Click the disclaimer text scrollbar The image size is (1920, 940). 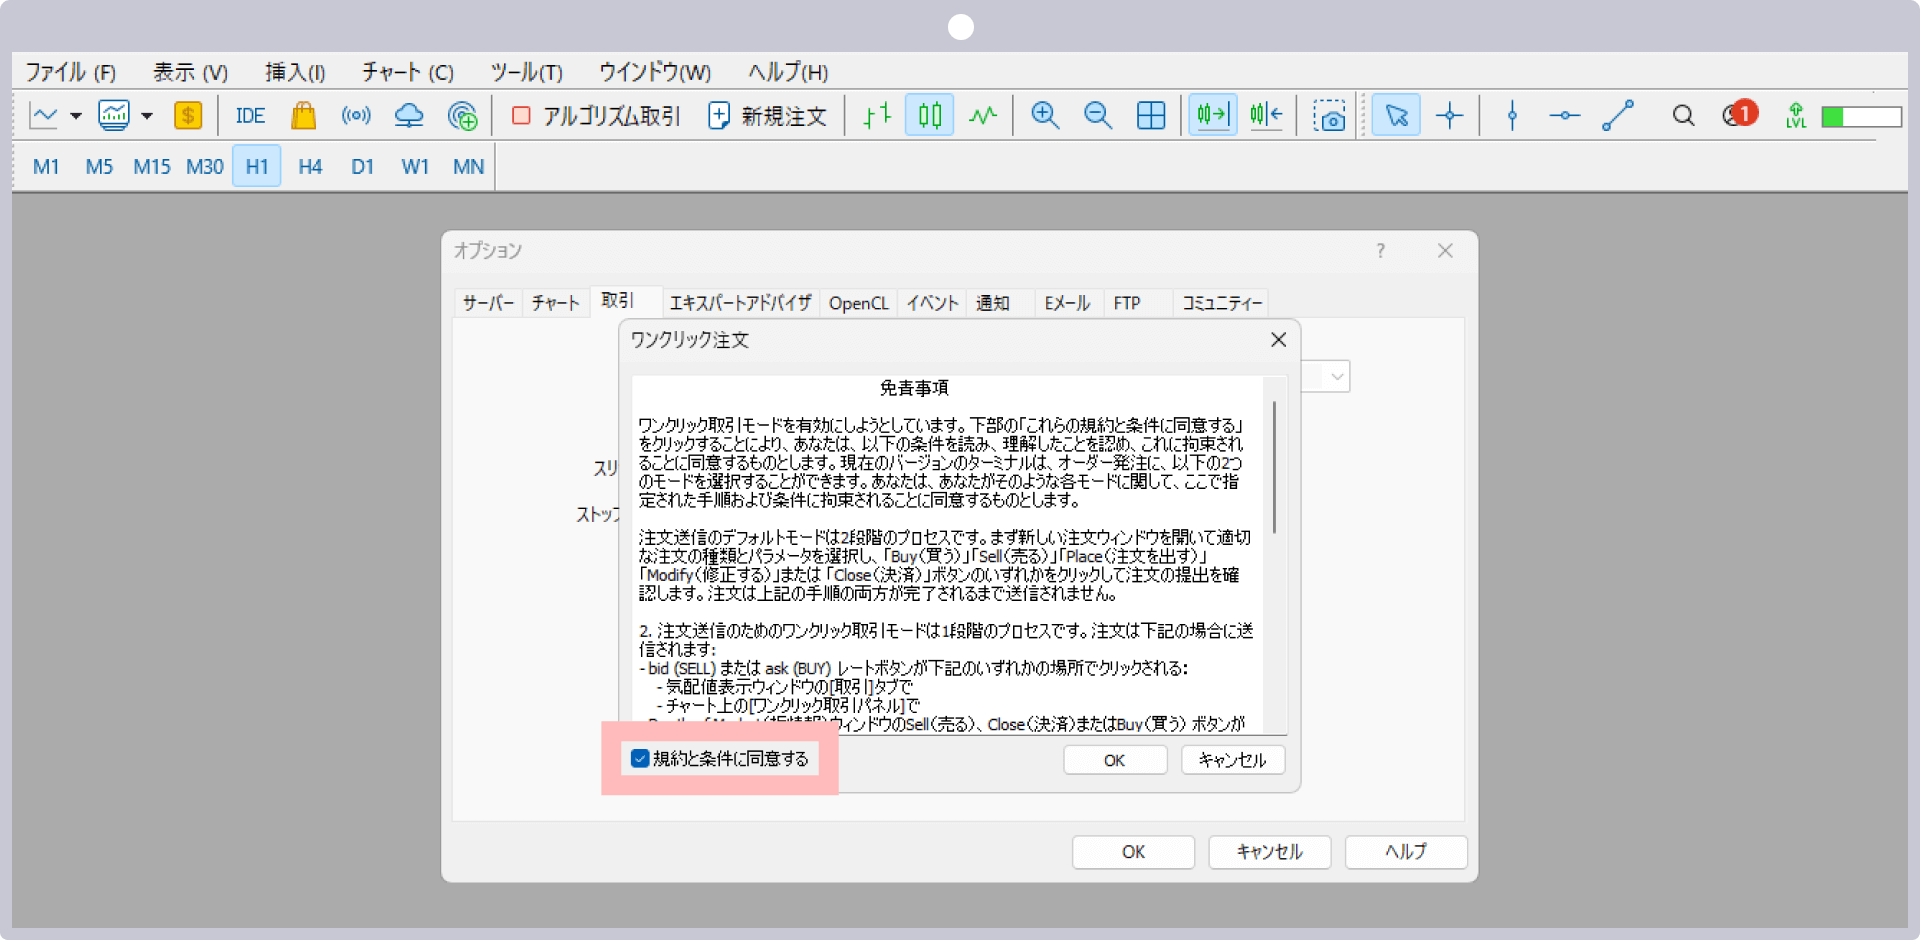1274,467
